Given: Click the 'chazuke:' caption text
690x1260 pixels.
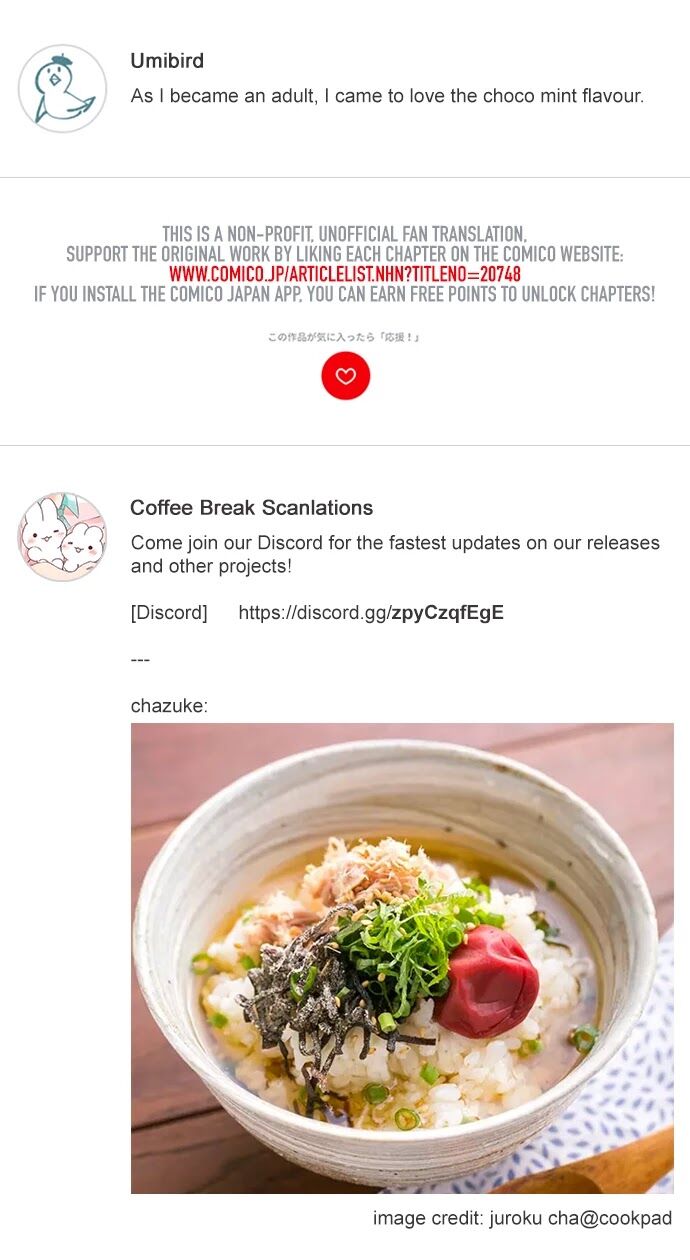Looking at the screenshot, I should point(169,706).
